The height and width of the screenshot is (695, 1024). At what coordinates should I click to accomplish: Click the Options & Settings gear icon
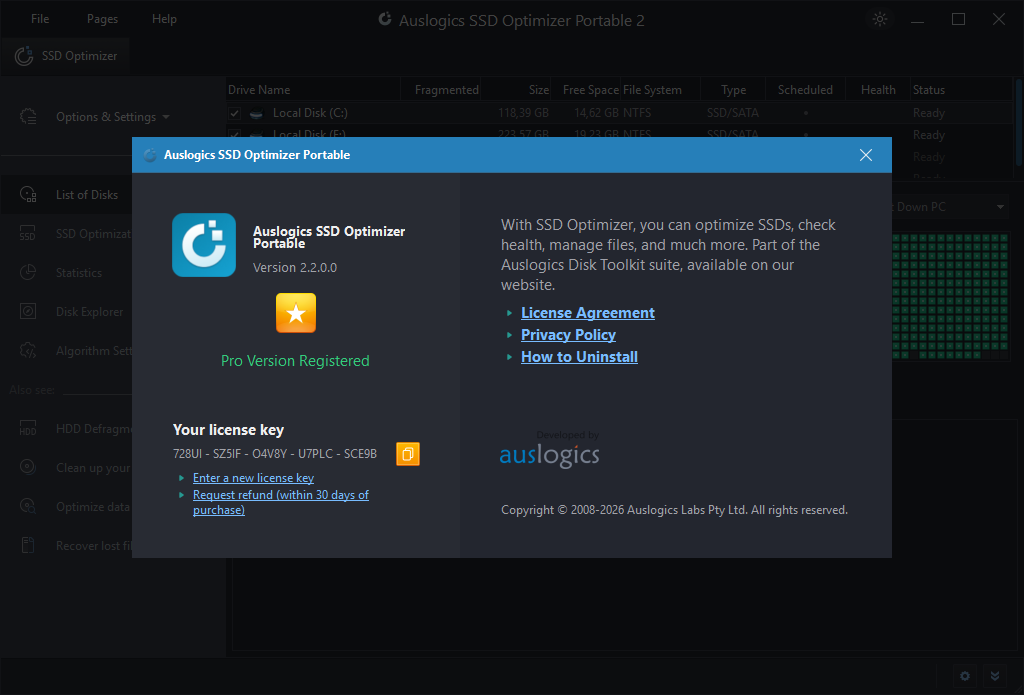pos(28,116)
